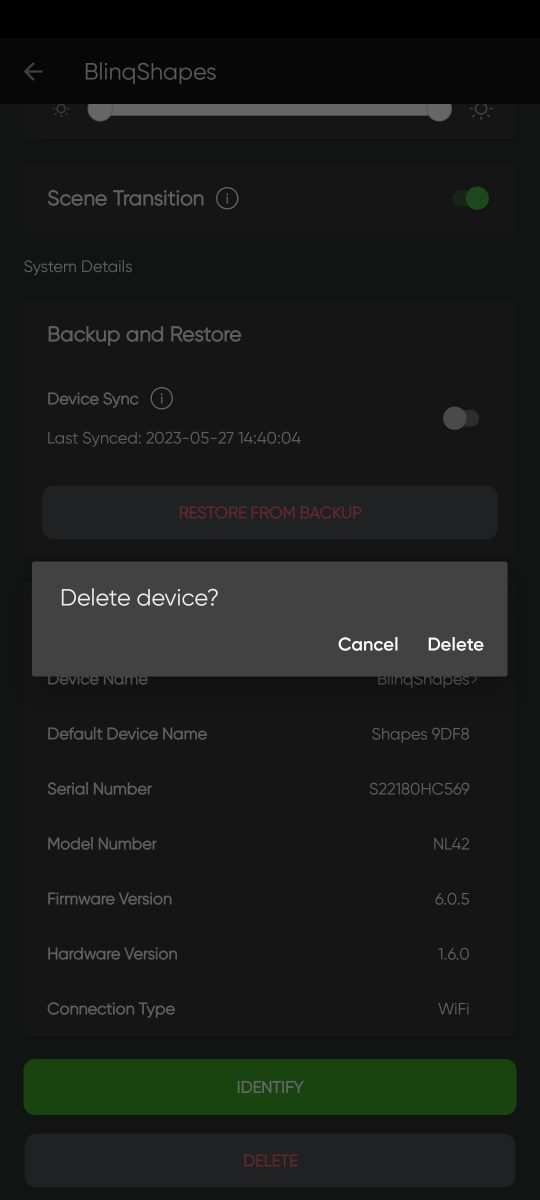Select the Firmware Version 6.0.5 row
This screenshot has height=1200, width=540.
click(x=258, y=899)
